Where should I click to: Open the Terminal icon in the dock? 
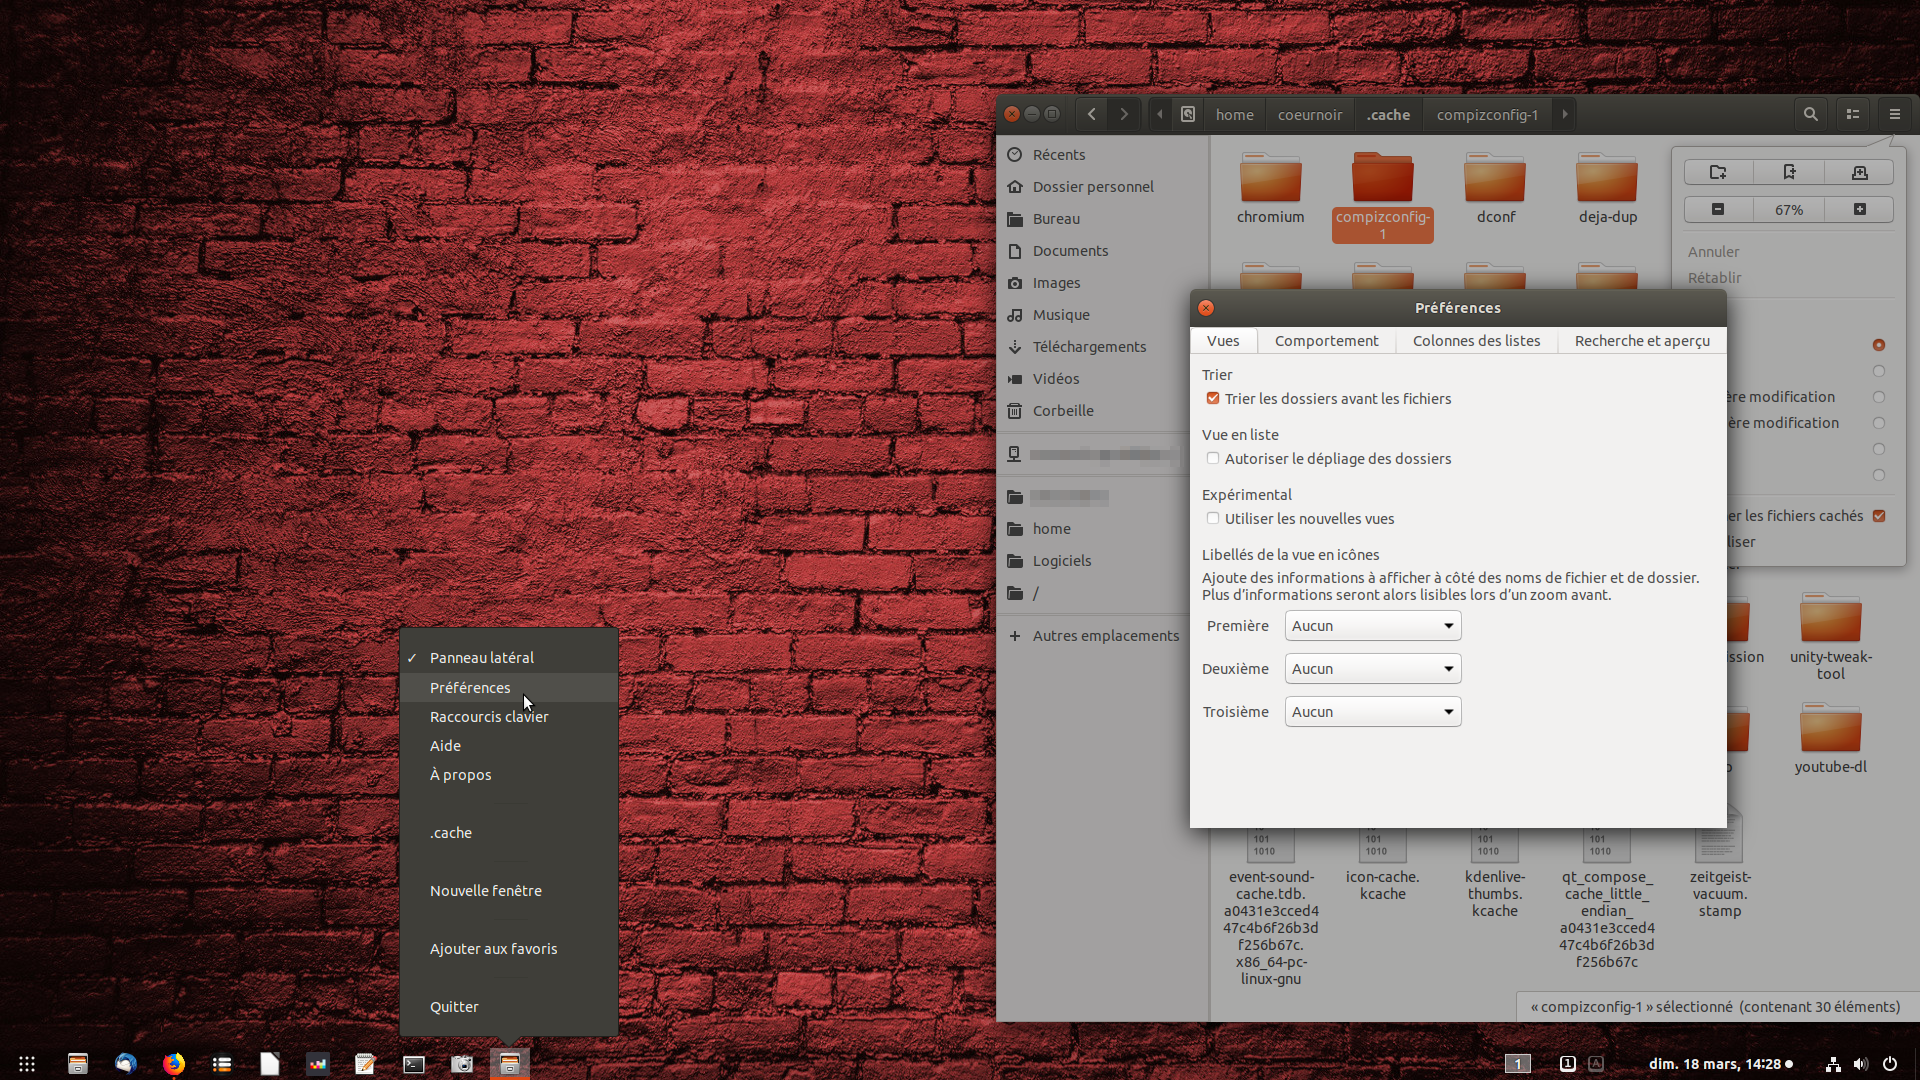coord(413,1064)
